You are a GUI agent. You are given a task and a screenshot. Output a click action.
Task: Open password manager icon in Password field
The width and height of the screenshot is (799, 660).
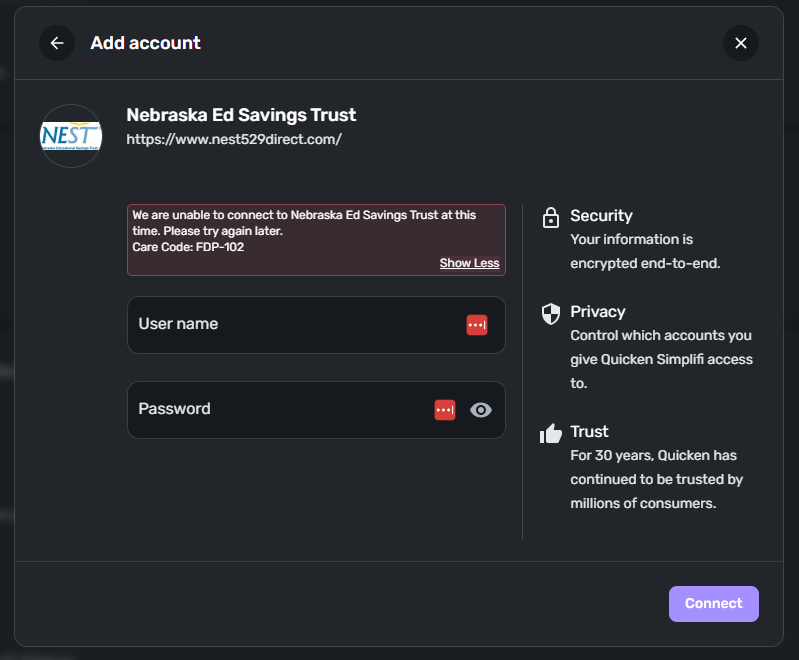pyautogui.click(x=445, y=410)
